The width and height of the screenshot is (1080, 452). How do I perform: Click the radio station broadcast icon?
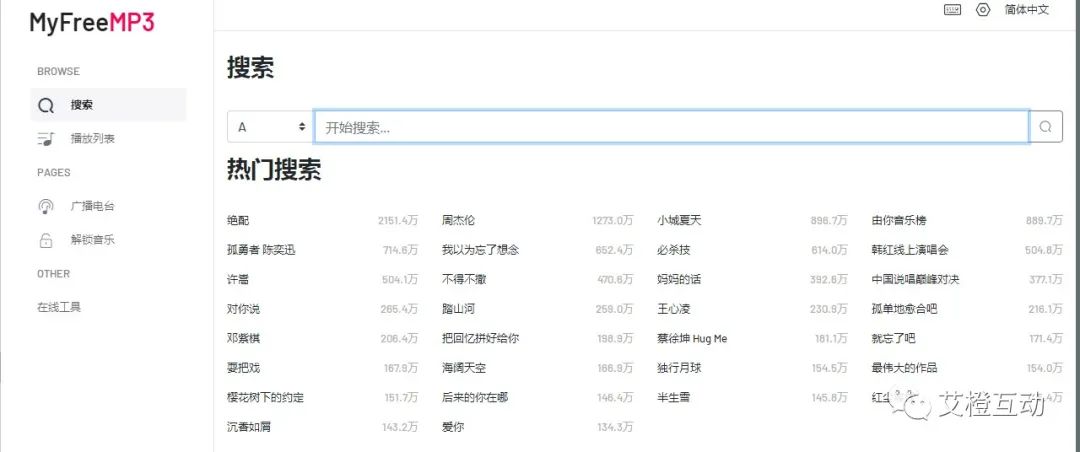point(46,206)
